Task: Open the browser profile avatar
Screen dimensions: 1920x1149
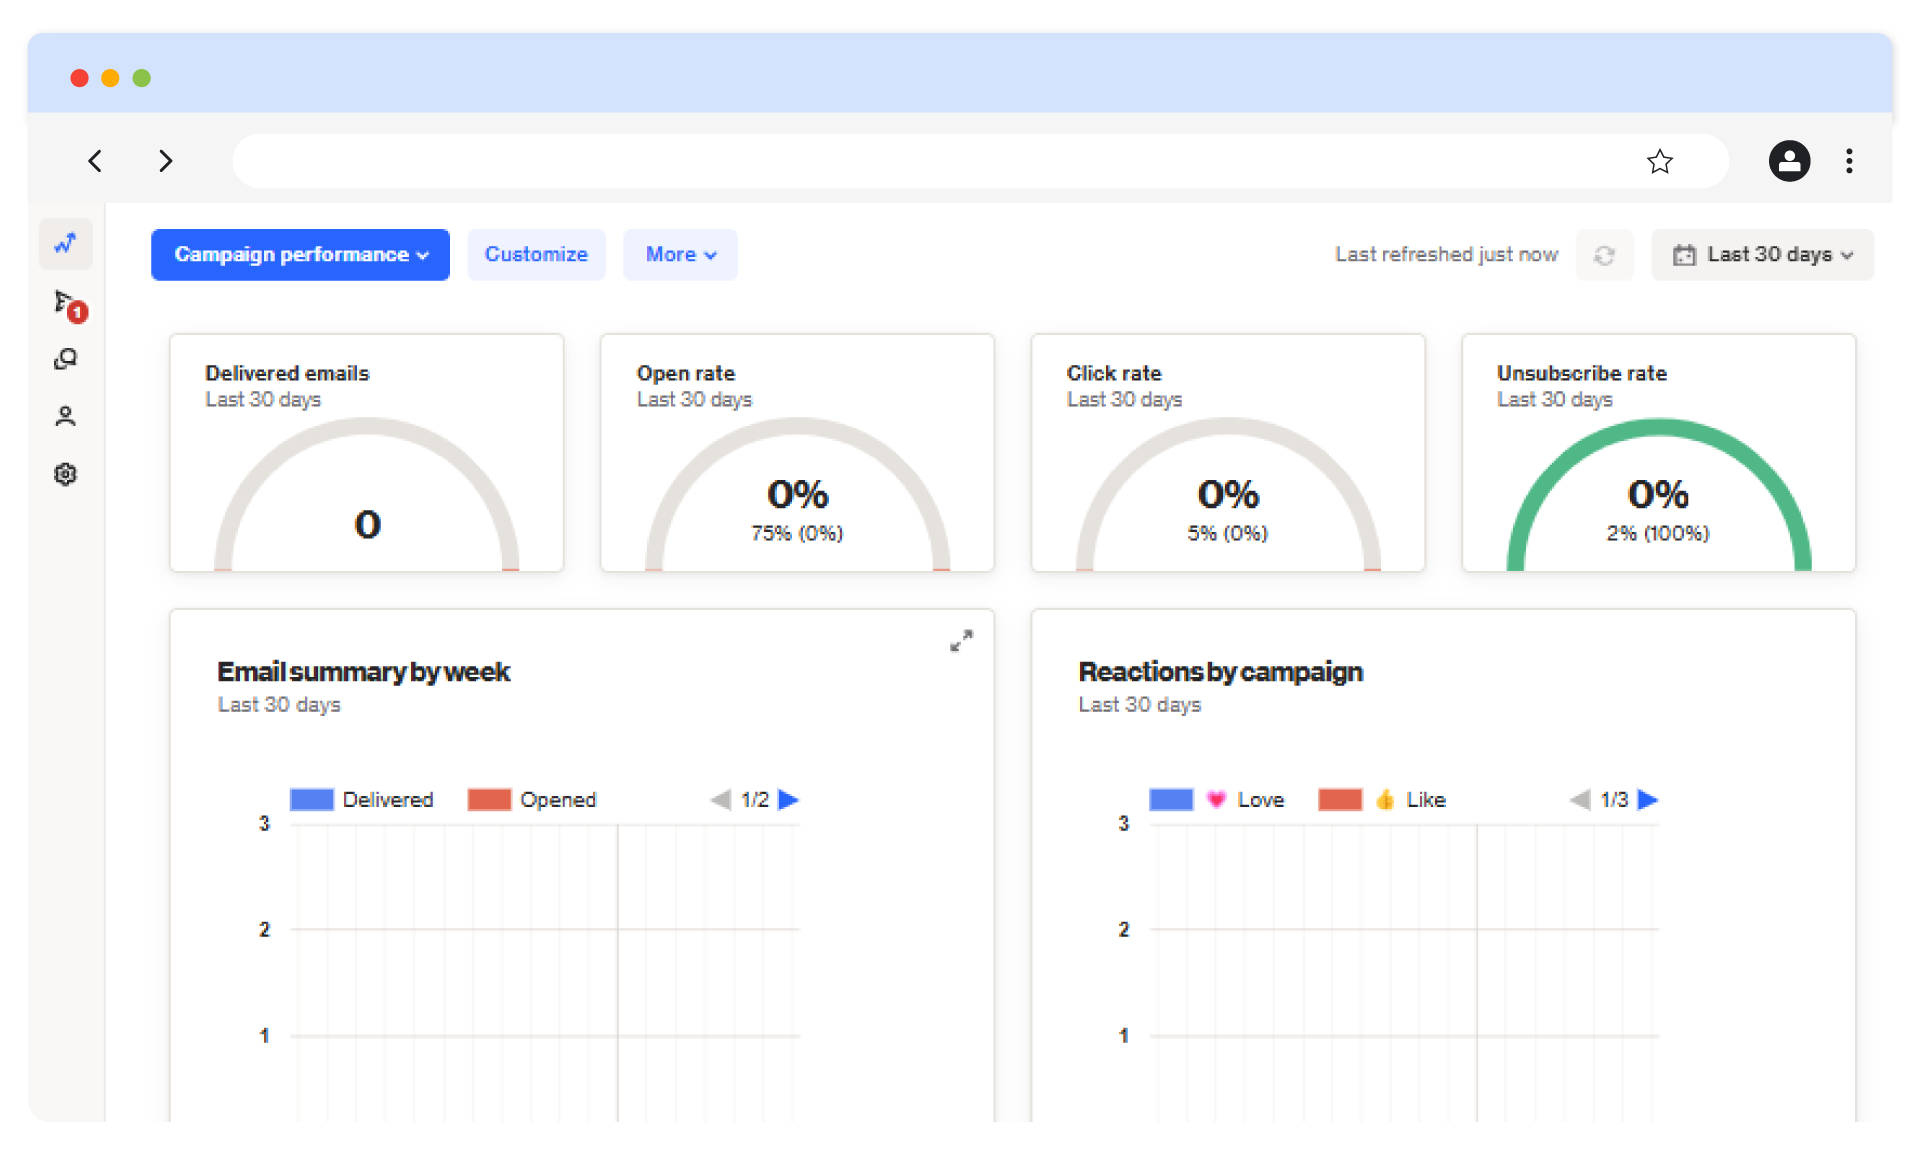Action: [1789, 161]
